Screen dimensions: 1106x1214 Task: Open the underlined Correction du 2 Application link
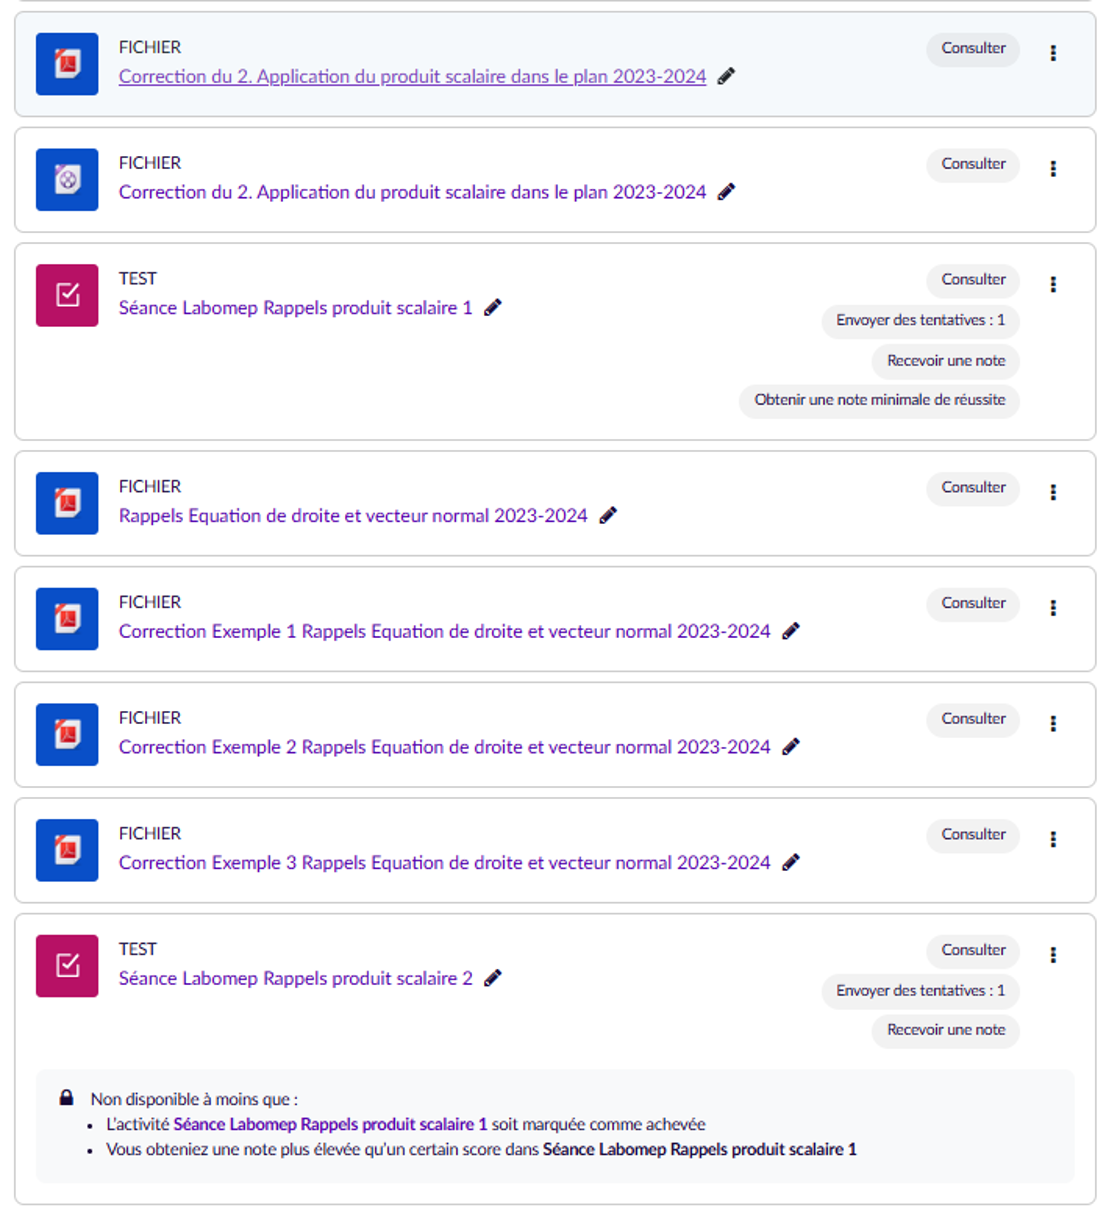point(412,77)
